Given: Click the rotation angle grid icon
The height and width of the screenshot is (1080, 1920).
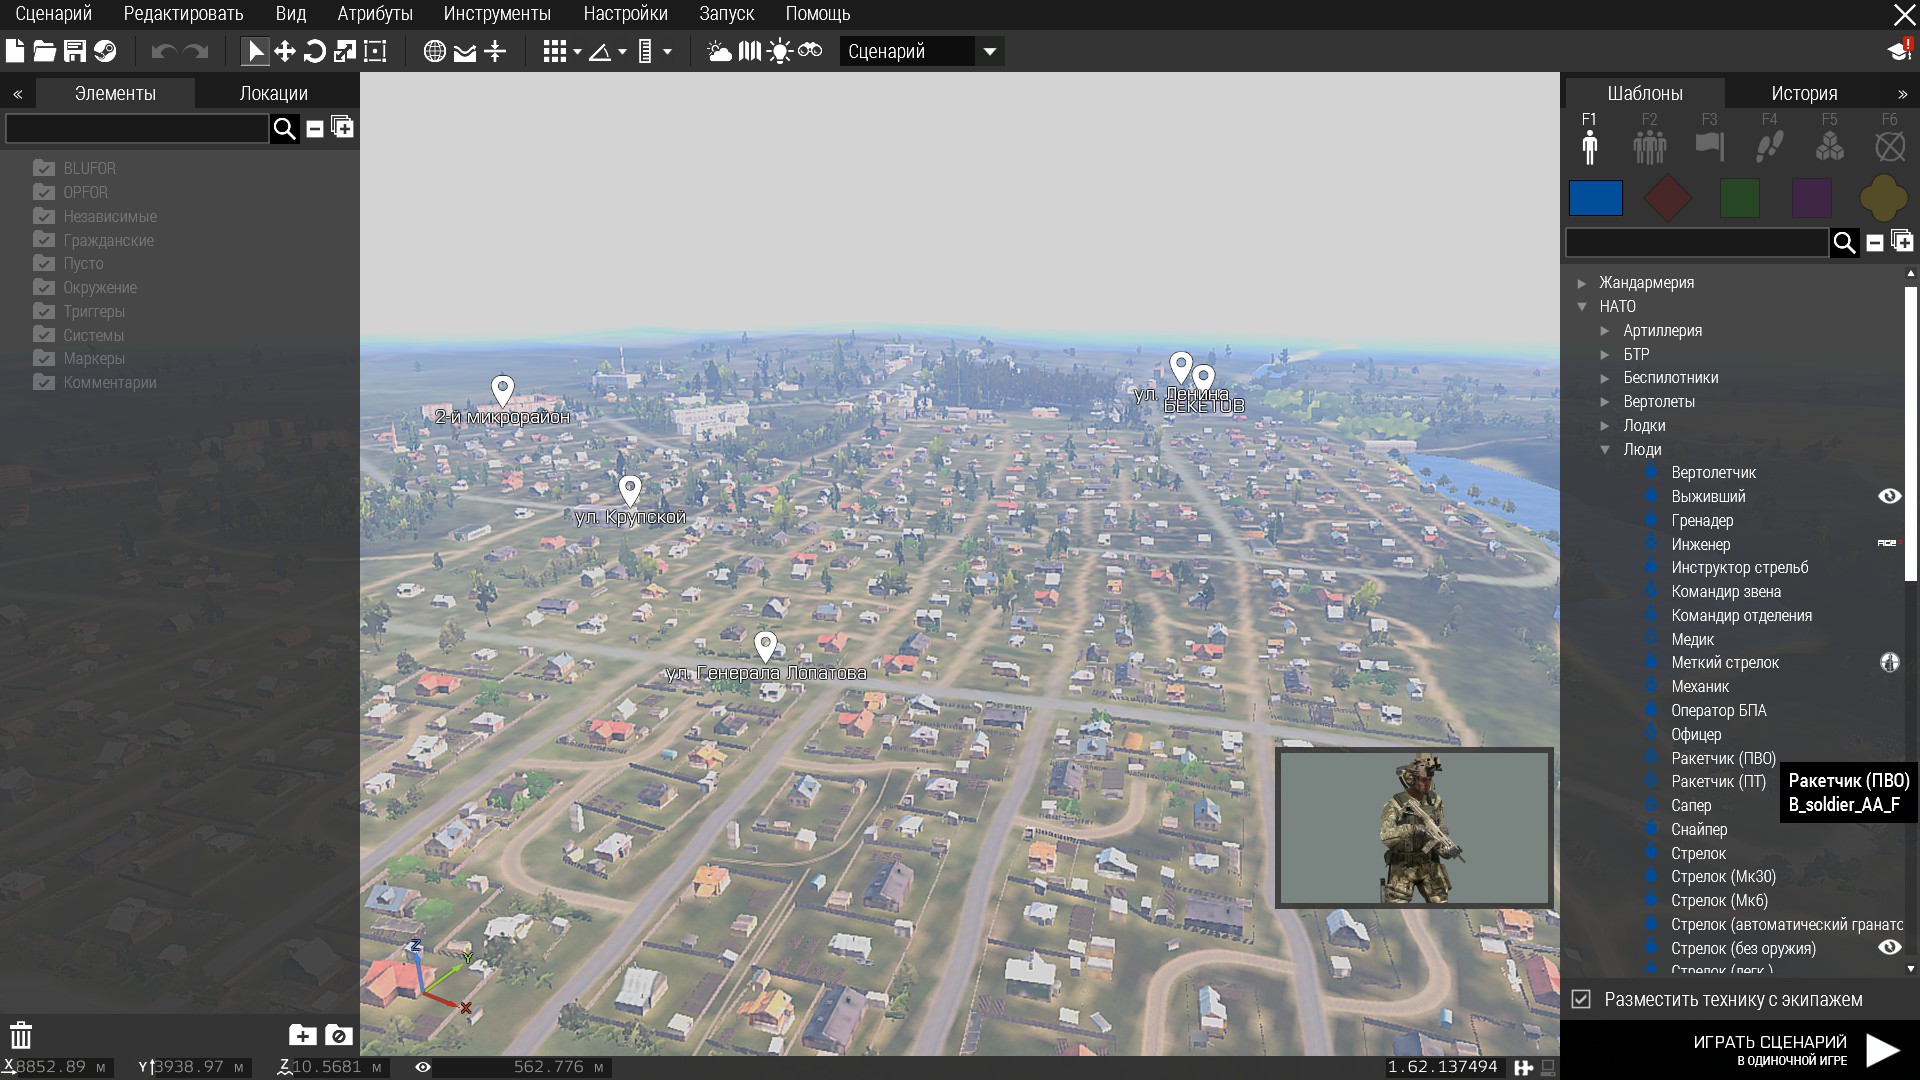Looking at the screenshot, I should pos(600,51).
